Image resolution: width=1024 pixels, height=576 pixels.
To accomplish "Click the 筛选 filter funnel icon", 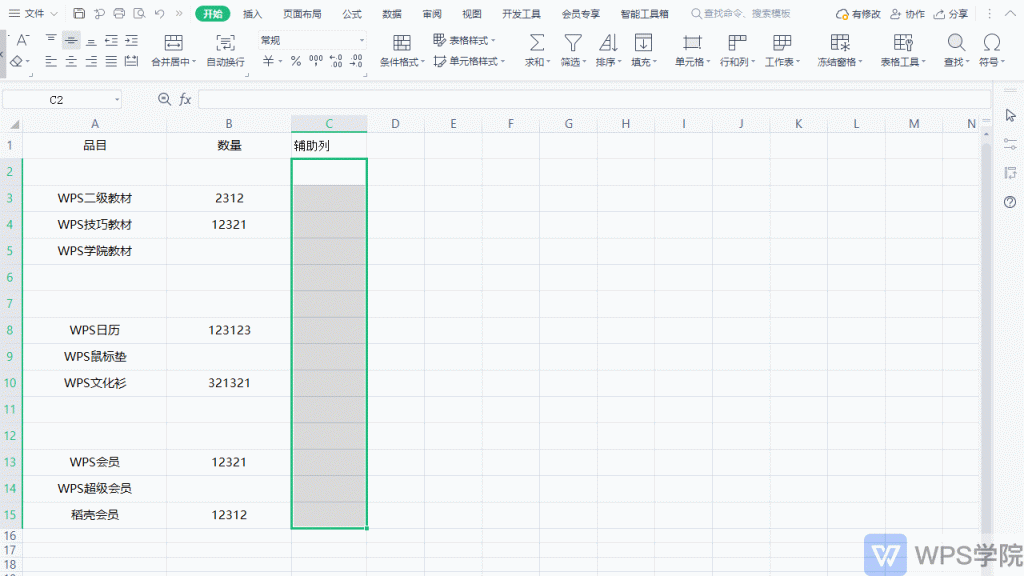I will (x=573, y=43).
